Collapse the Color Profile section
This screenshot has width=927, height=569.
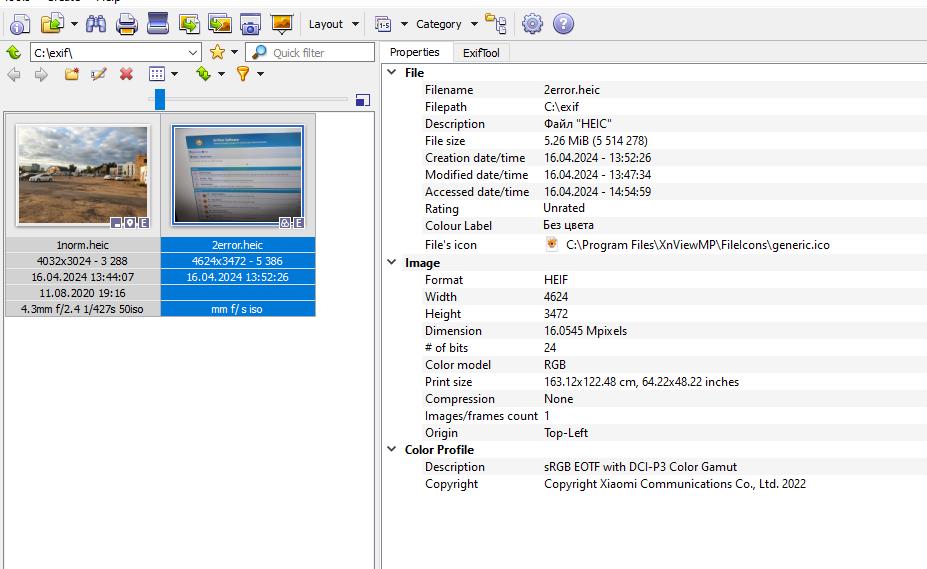pyautogui.click(x=391, y=450)
